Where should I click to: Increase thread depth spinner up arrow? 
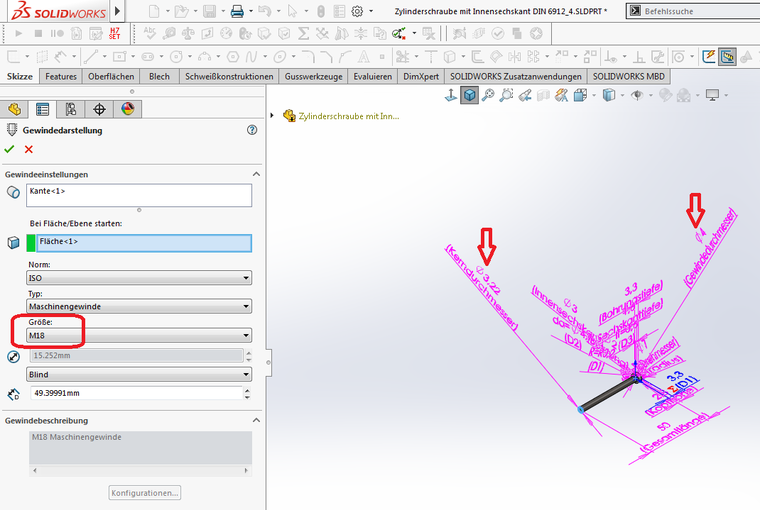tap(248, 390)
